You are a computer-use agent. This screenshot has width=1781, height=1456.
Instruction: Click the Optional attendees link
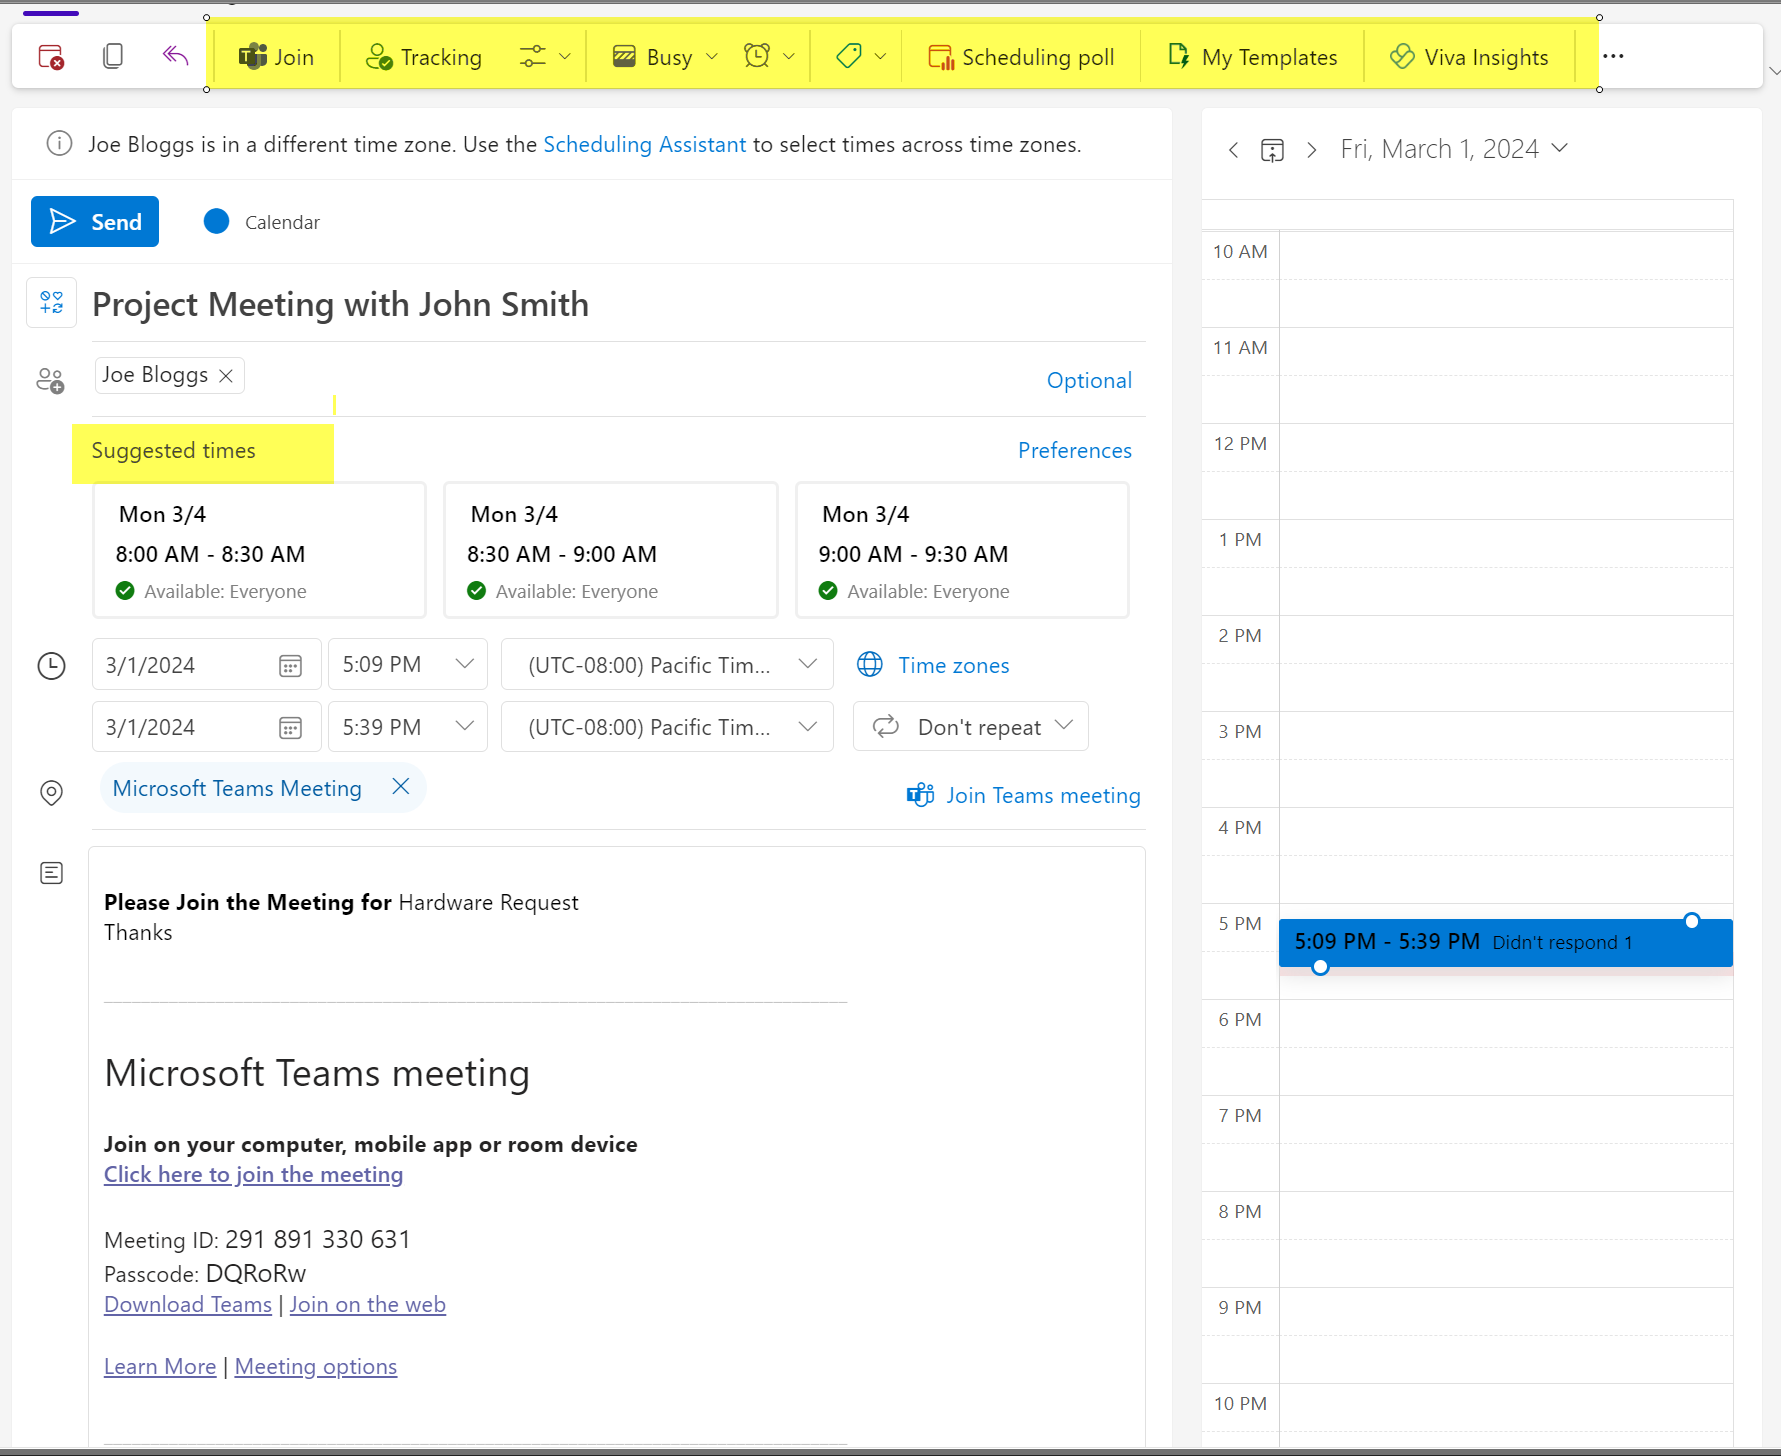pos(1089,380)
